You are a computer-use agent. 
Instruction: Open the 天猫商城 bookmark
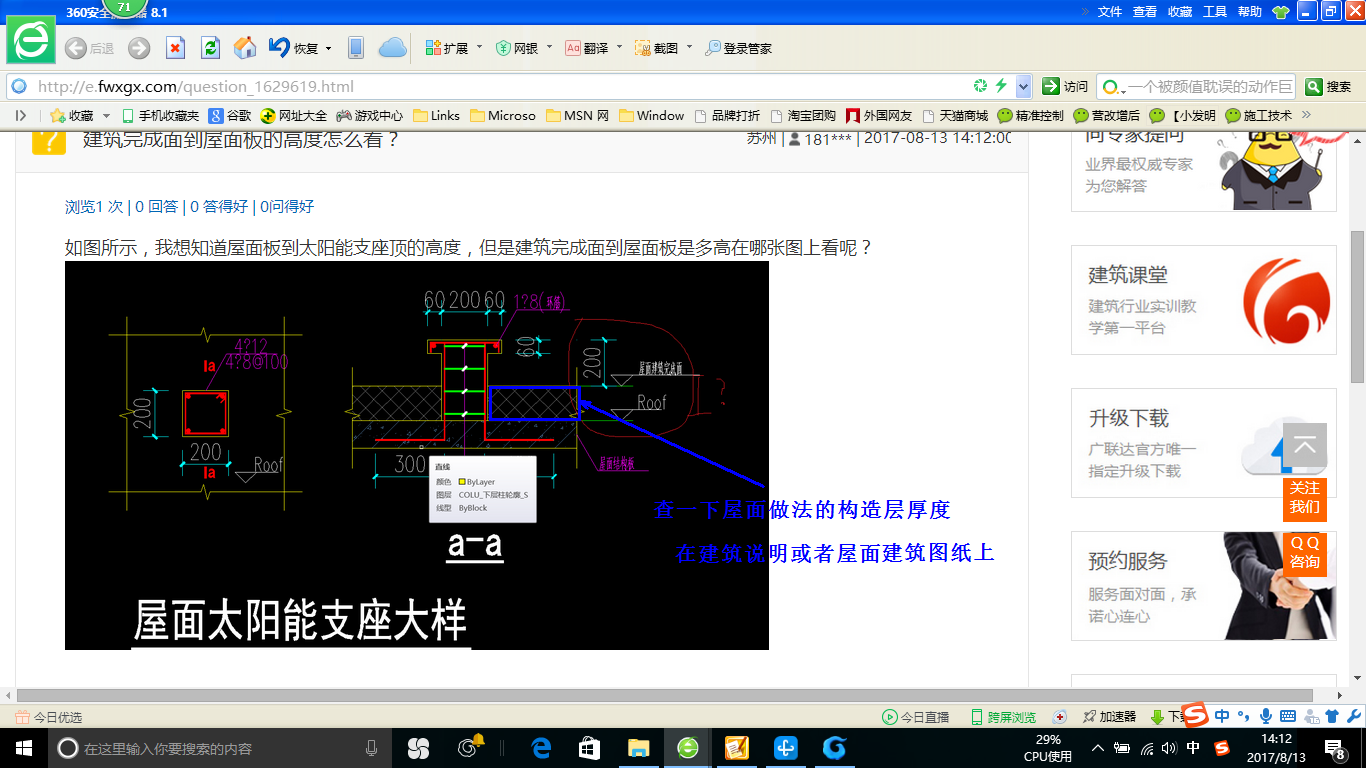click(x=955, y=116)
